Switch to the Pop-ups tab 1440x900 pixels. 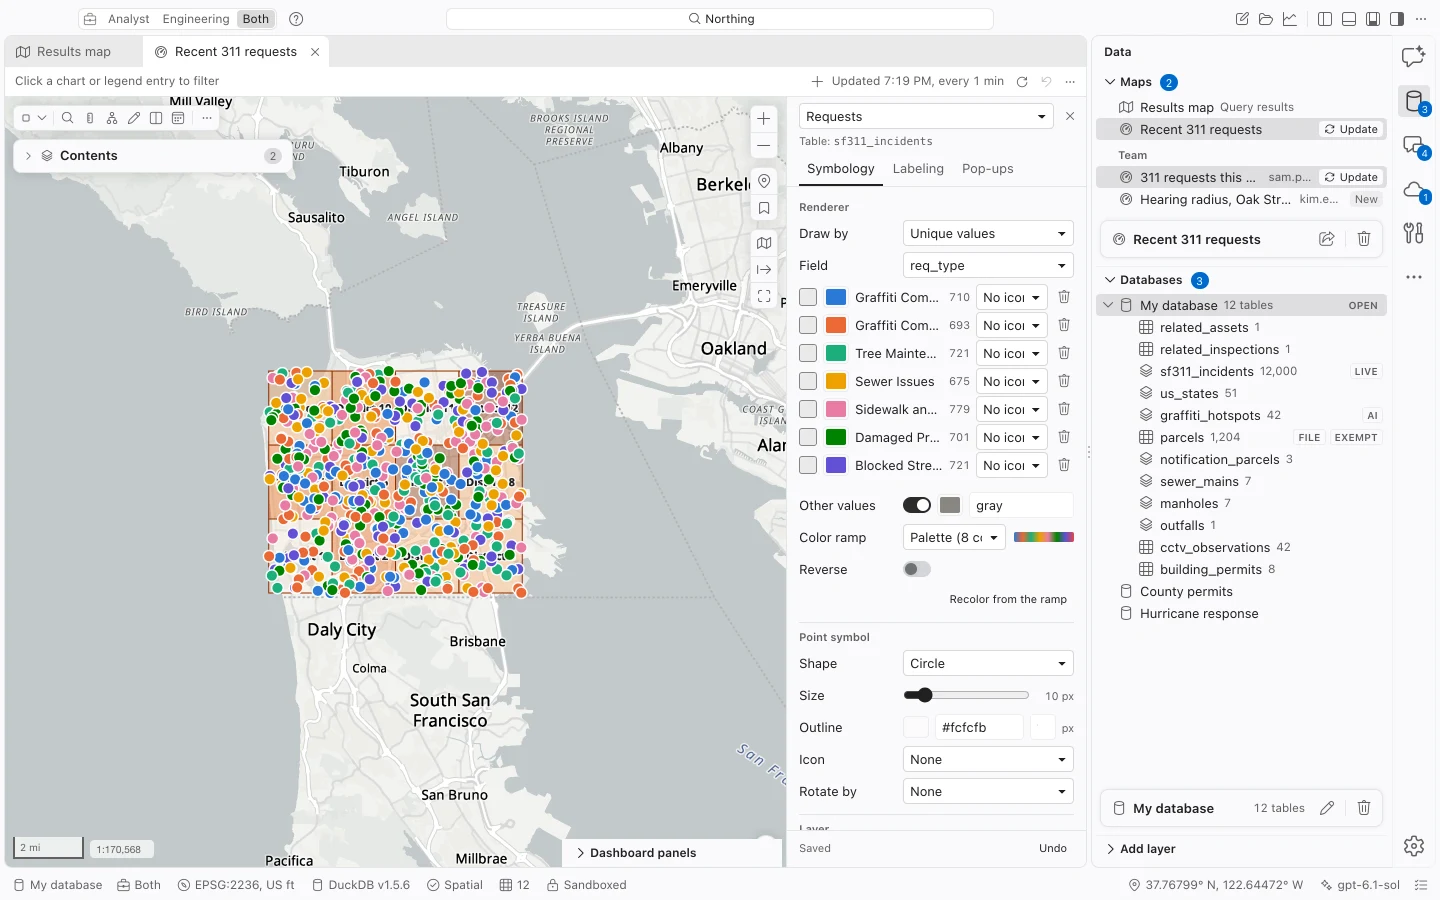tap(988, 169)
